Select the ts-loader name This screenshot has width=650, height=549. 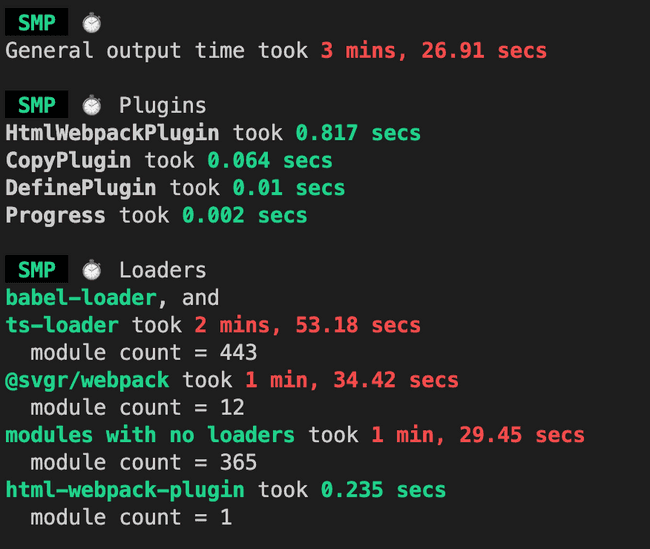pos(62,325)
